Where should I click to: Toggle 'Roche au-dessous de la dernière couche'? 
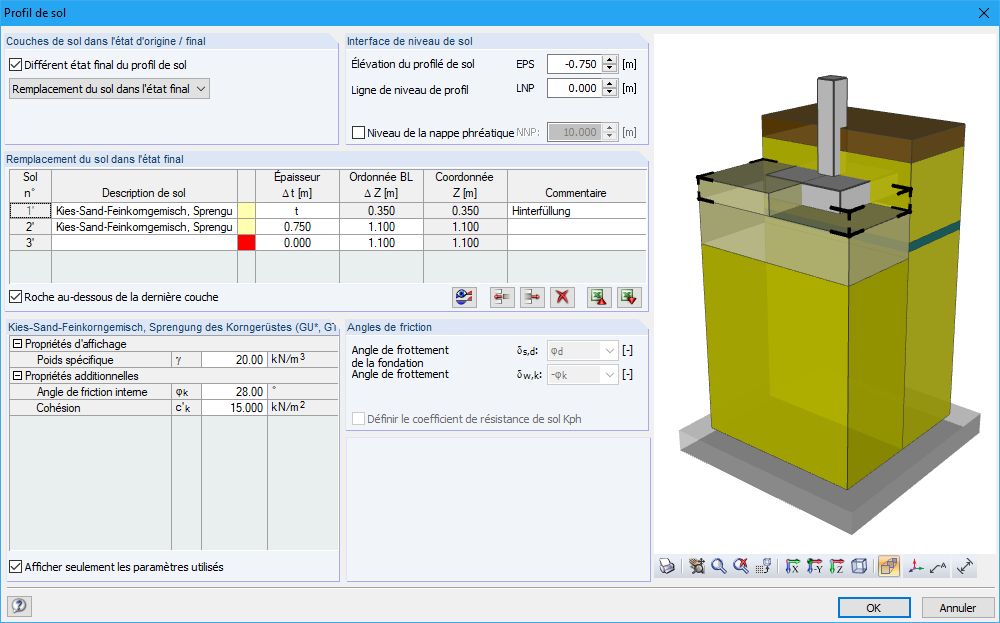15,297
